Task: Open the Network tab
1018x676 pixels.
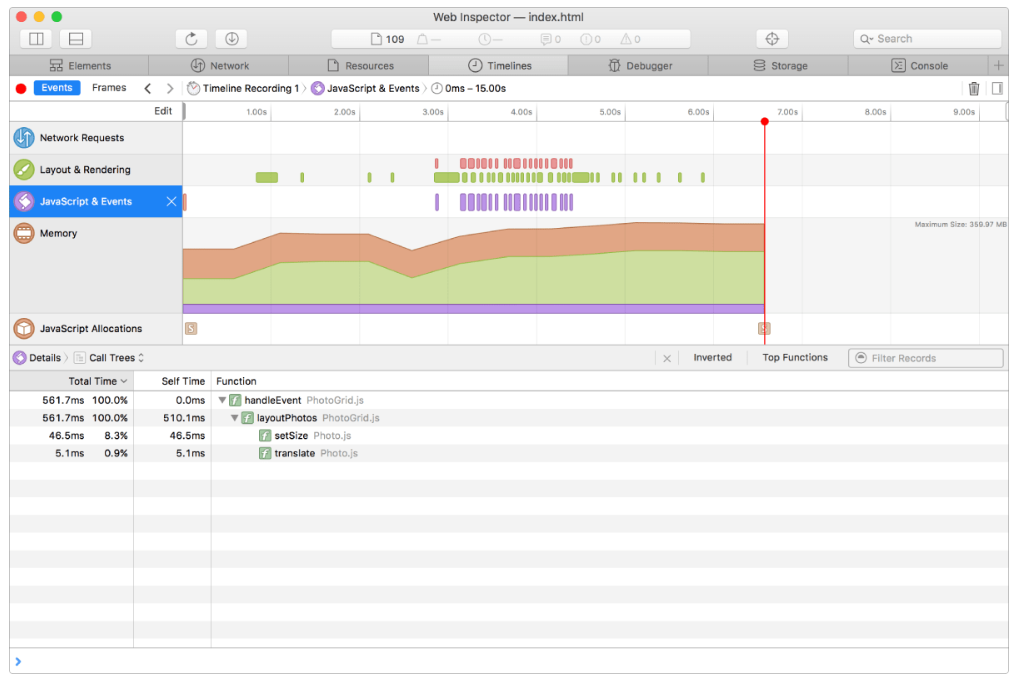Action: [219, 66]
